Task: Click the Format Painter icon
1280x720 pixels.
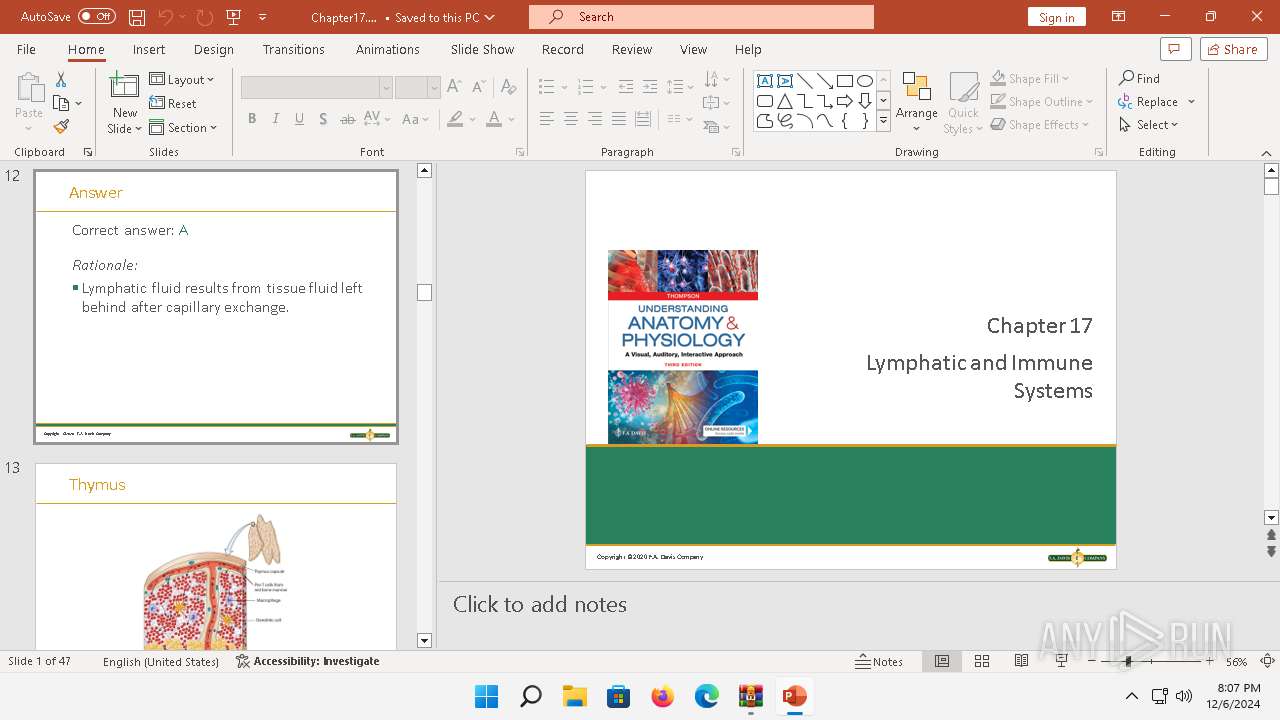Action: tap(61, 127)
